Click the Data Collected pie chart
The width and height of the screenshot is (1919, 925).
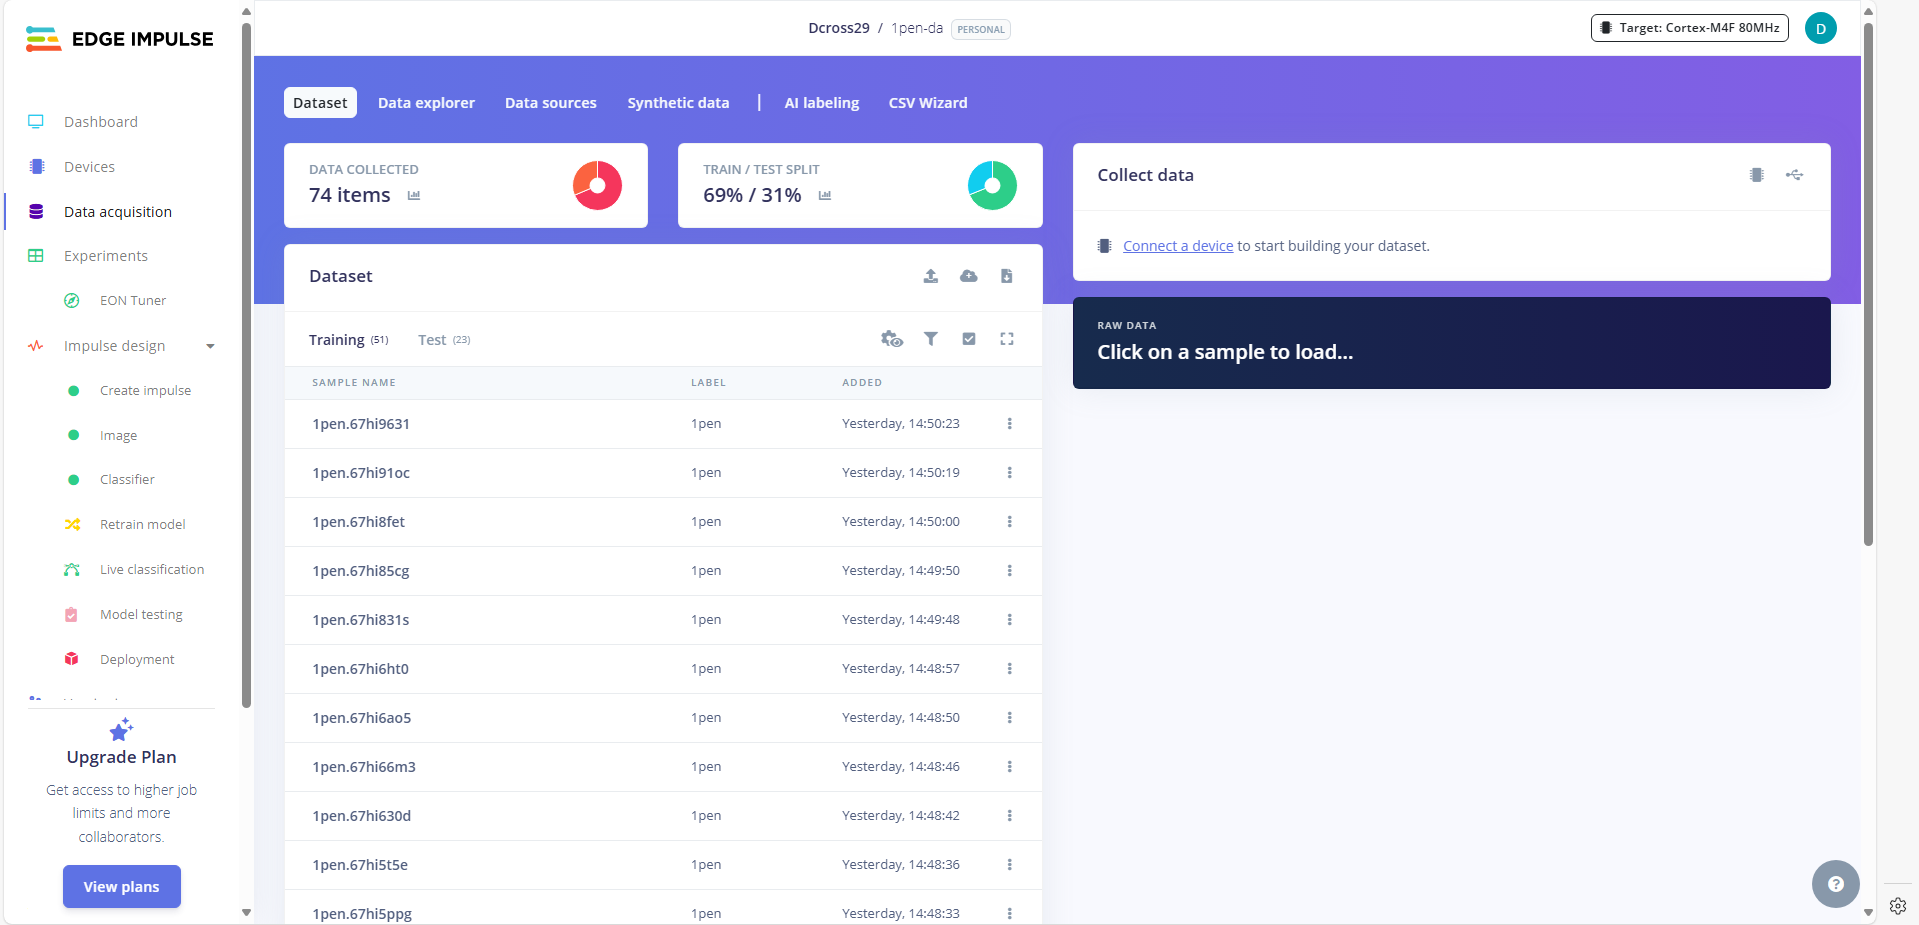point(597,186)
